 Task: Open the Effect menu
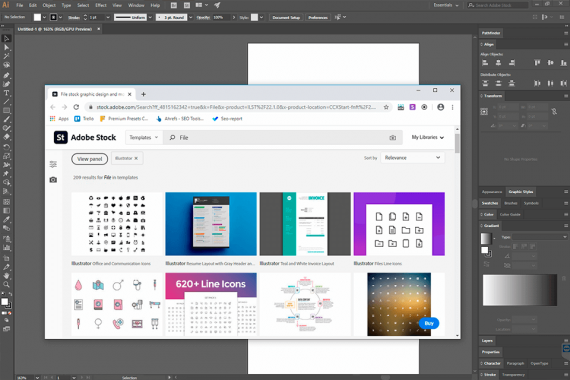[x=101, y=5]
